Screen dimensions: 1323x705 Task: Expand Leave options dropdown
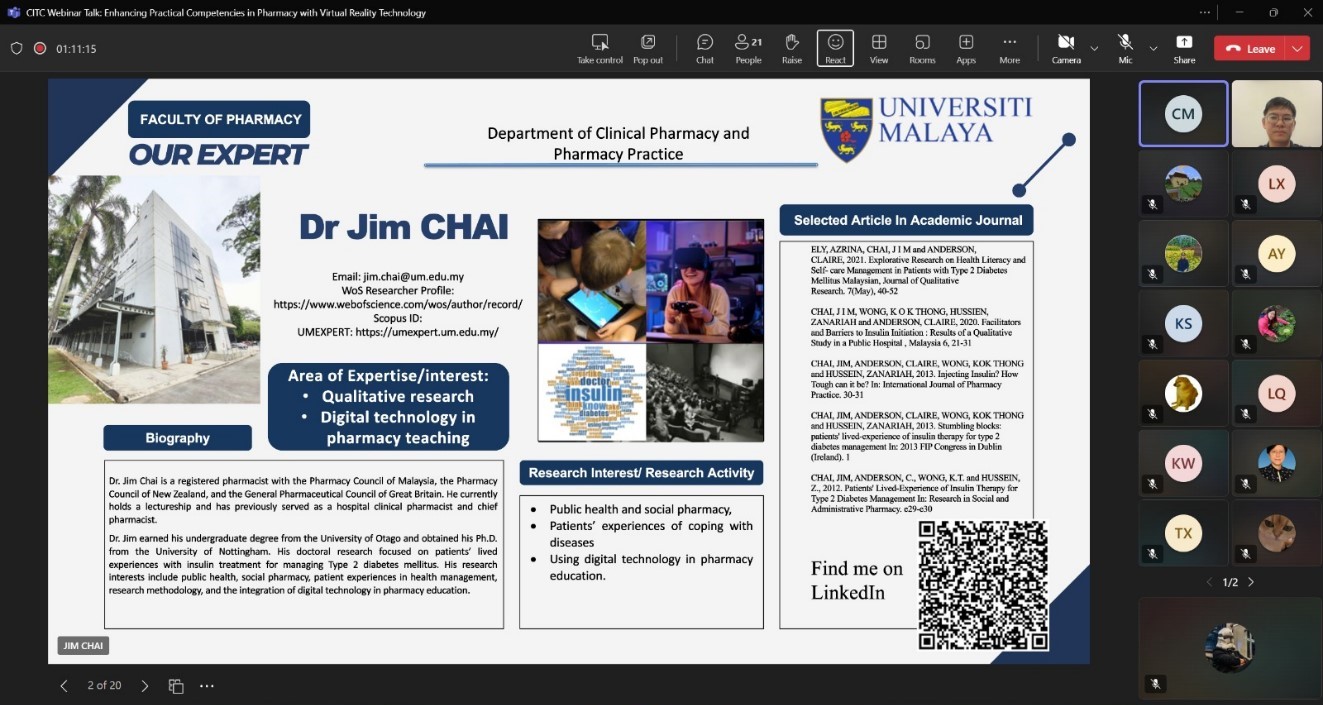pos(1298,48)
